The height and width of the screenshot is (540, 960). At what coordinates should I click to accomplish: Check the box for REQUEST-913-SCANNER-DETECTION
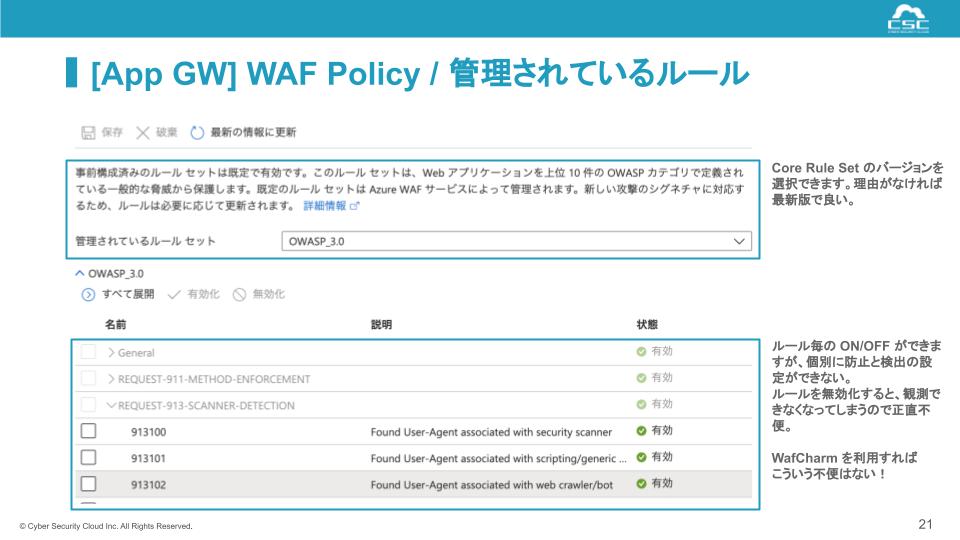pyautogui.click(x=89, y=404)
